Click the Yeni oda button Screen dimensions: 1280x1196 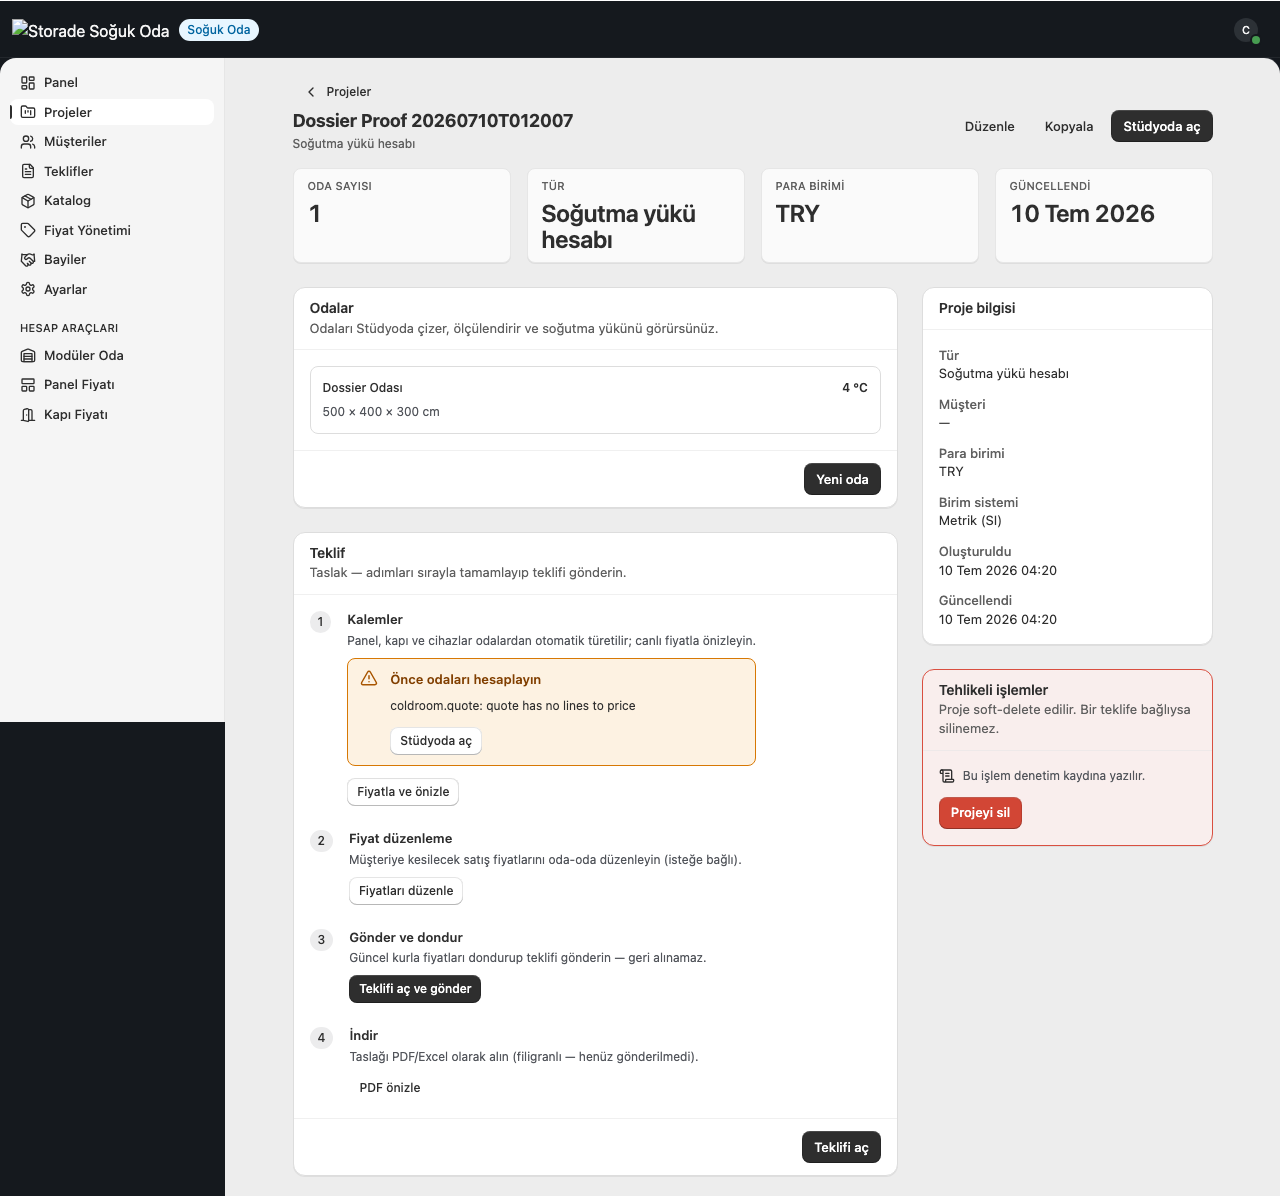(x=842, y=479)
